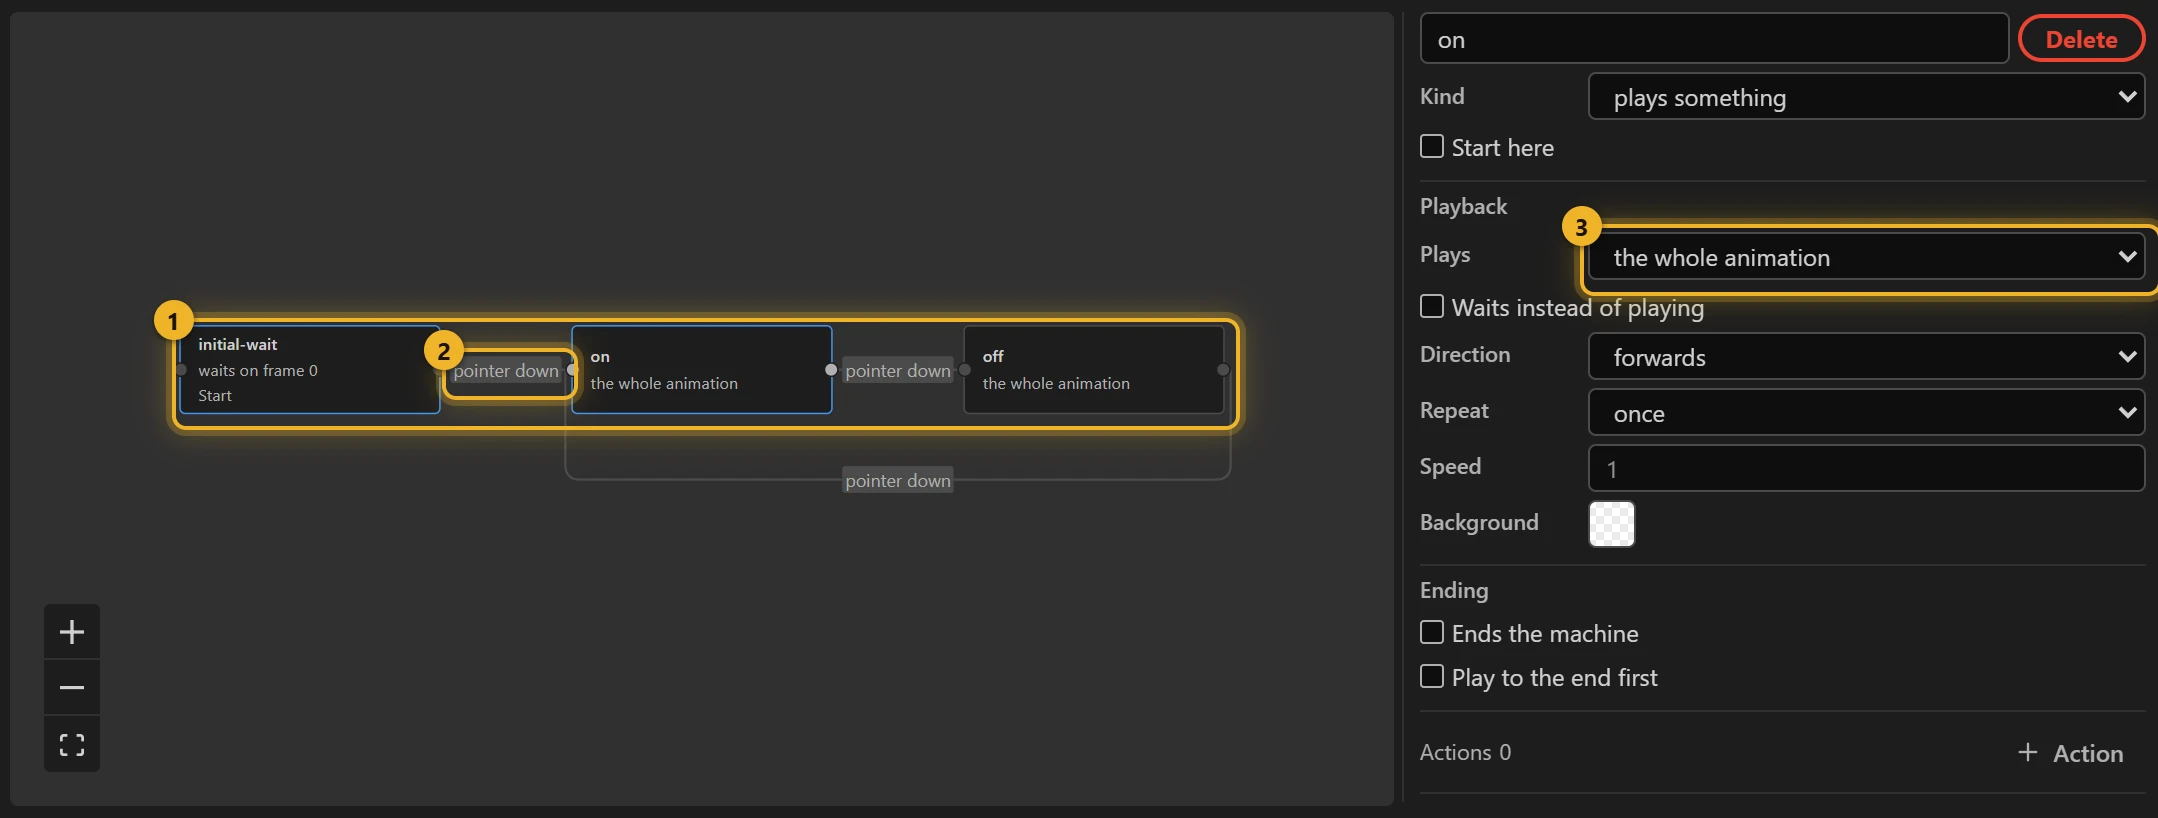Screen dimensions: 2158x818
Task: Click the left connection handle of the 'off' node
Action: 965,370
